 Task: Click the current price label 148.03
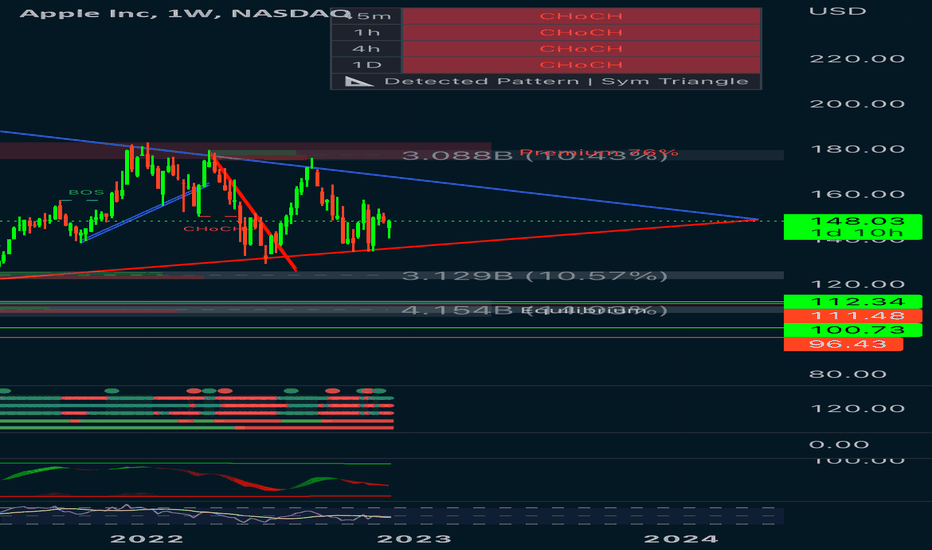click(858, 221)
